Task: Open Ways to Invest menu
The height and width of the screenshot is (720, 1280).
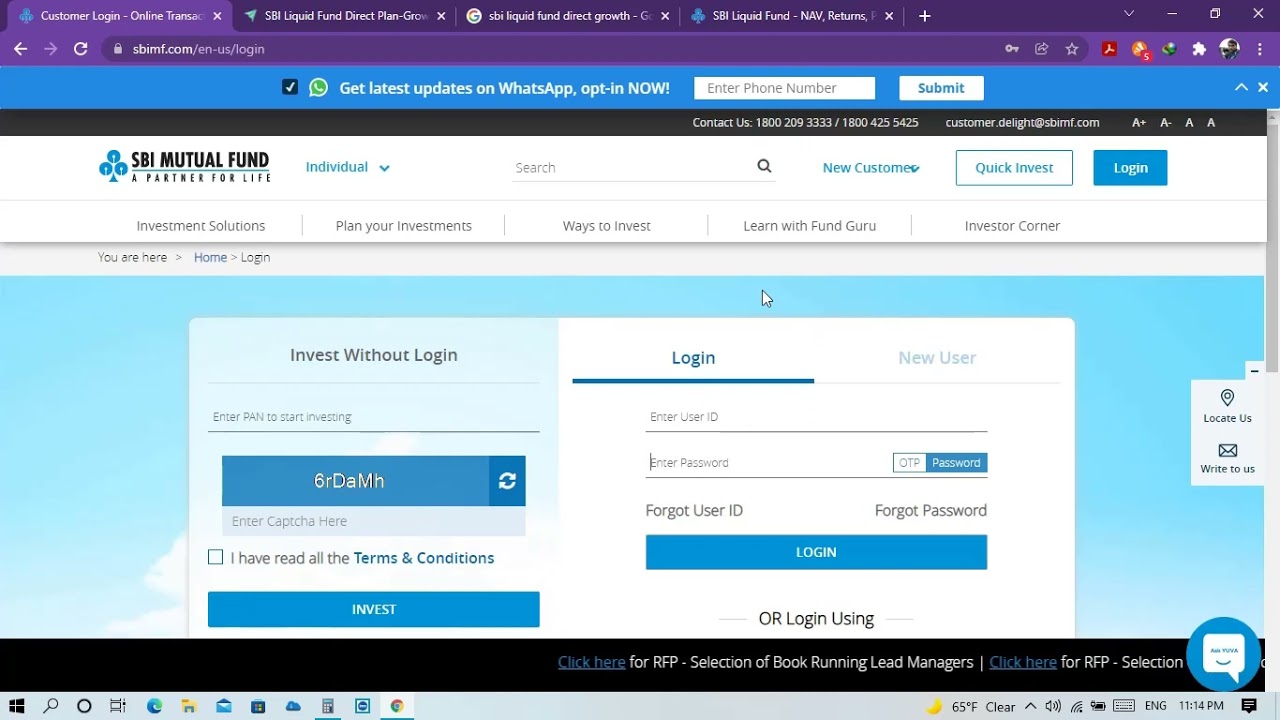Action: point(607,225)
